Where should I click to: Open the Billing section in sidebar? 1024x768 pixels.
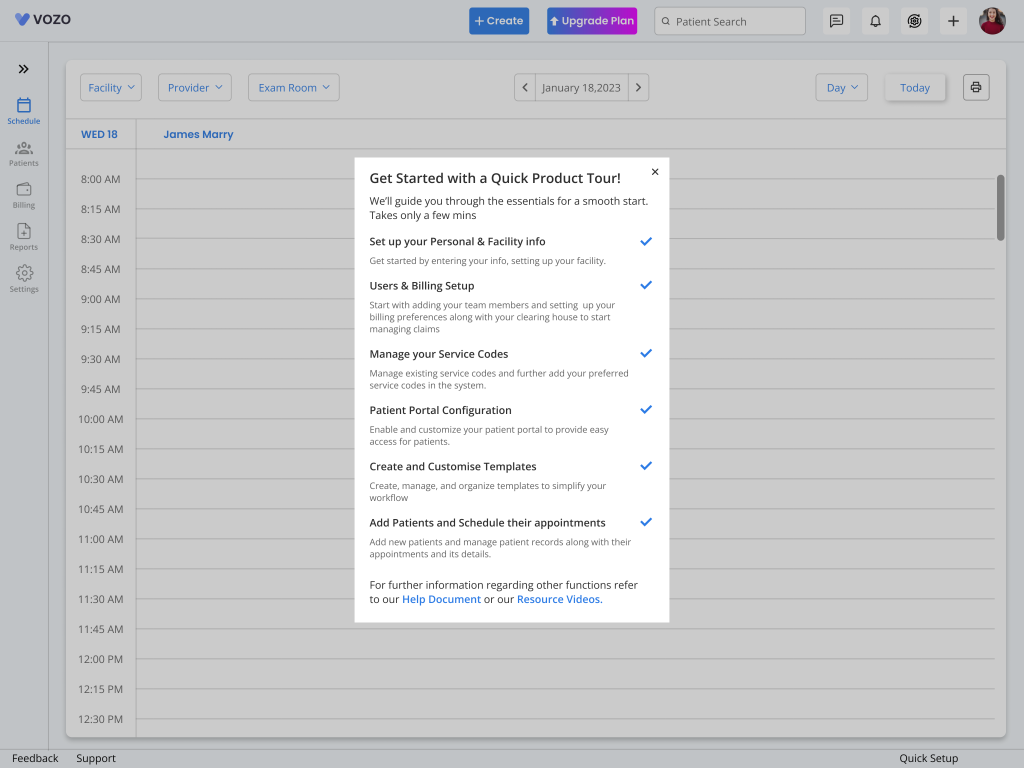(x=24, y=196)
